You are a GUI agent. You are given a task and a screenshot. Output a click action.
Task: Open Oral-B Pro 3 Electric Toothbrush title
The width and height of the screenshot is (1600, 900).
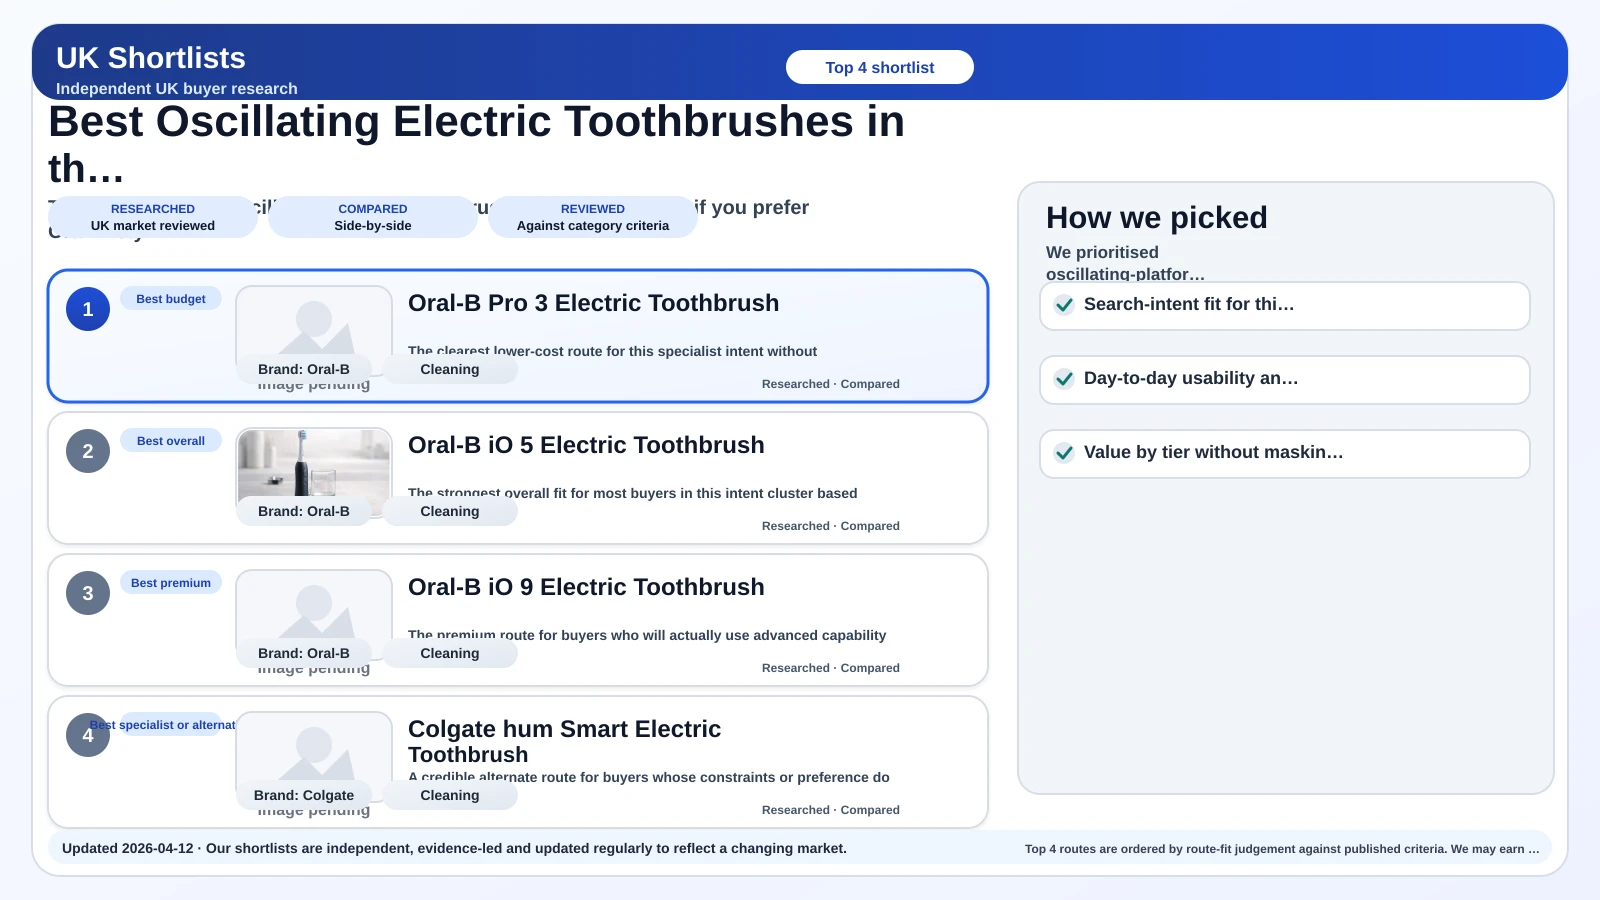click(593, 303)
